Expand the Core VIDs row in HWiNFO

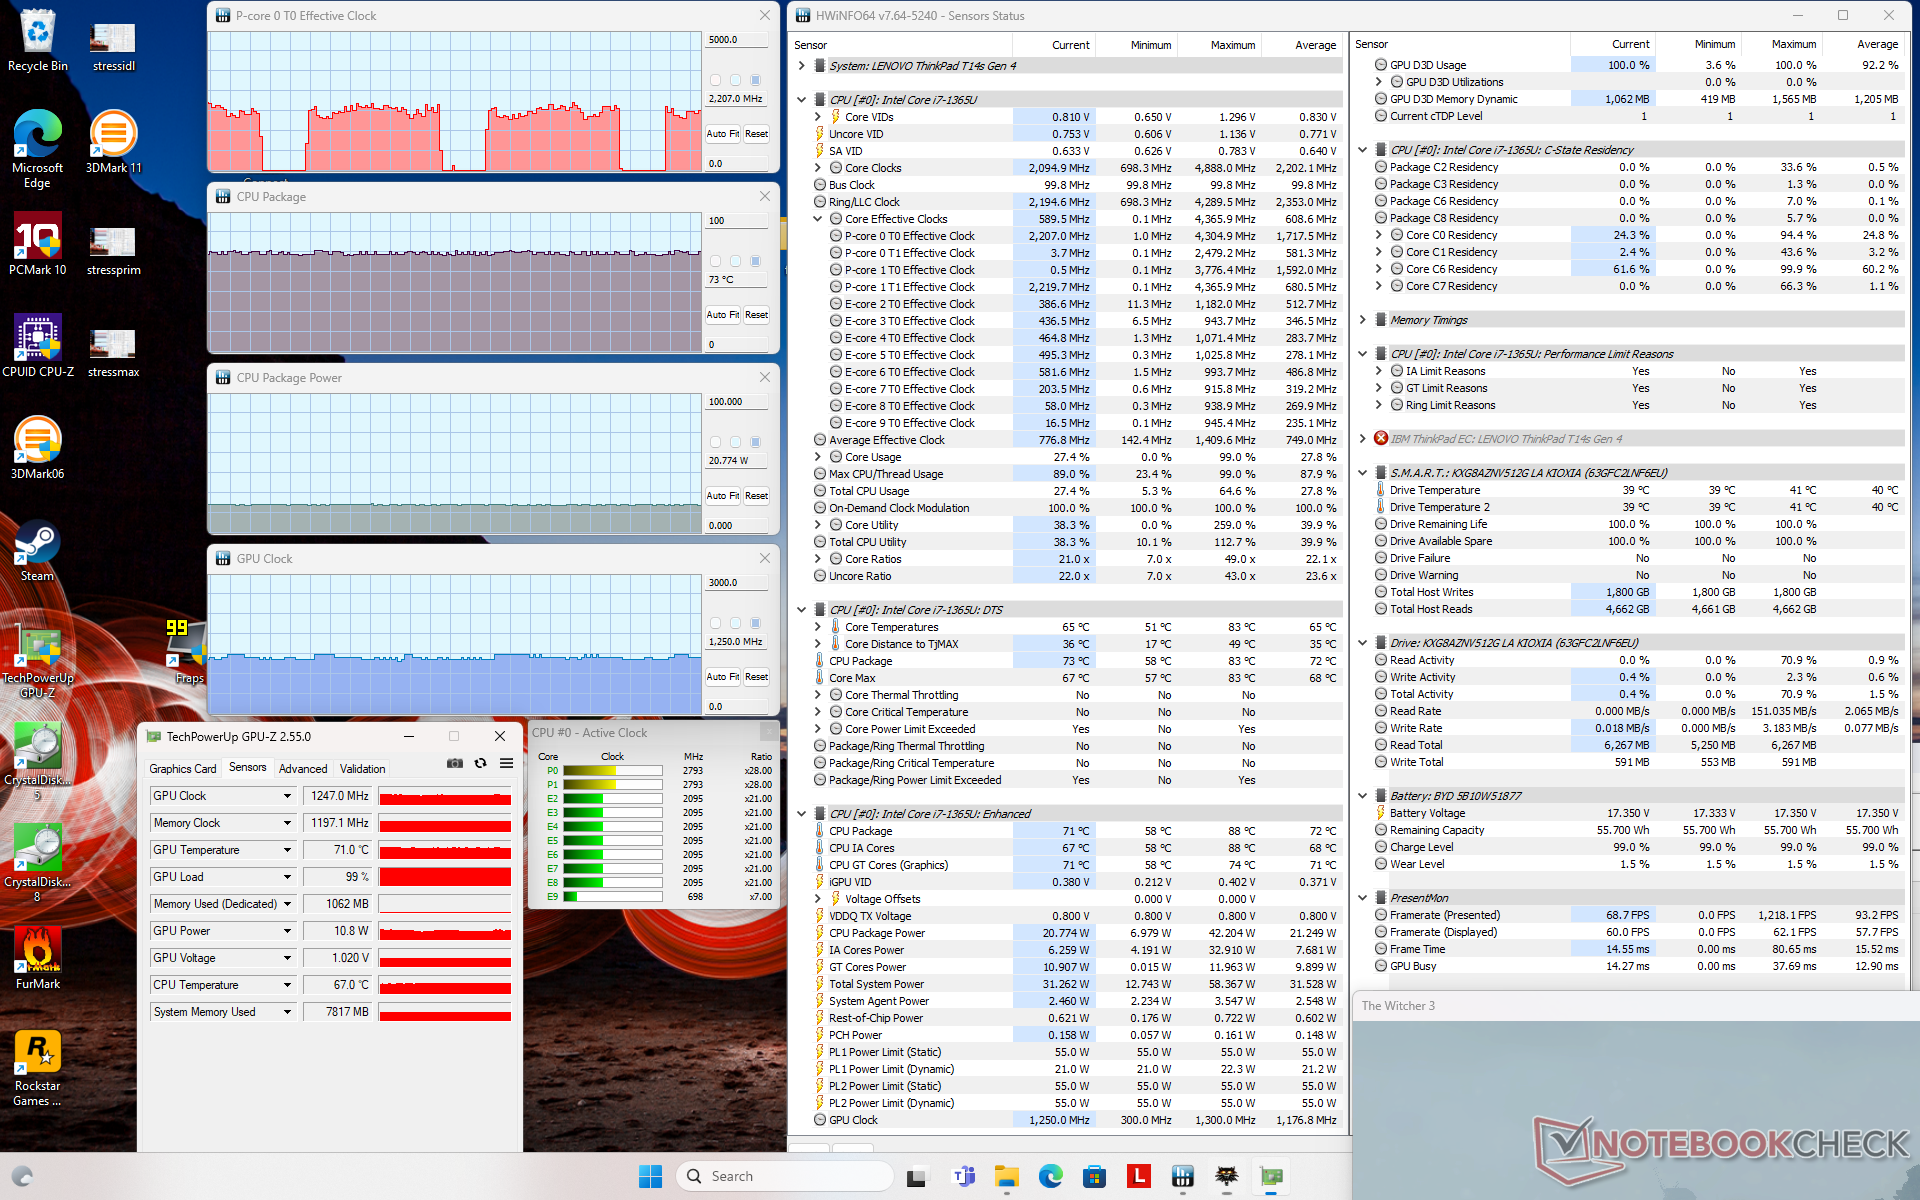818,117
